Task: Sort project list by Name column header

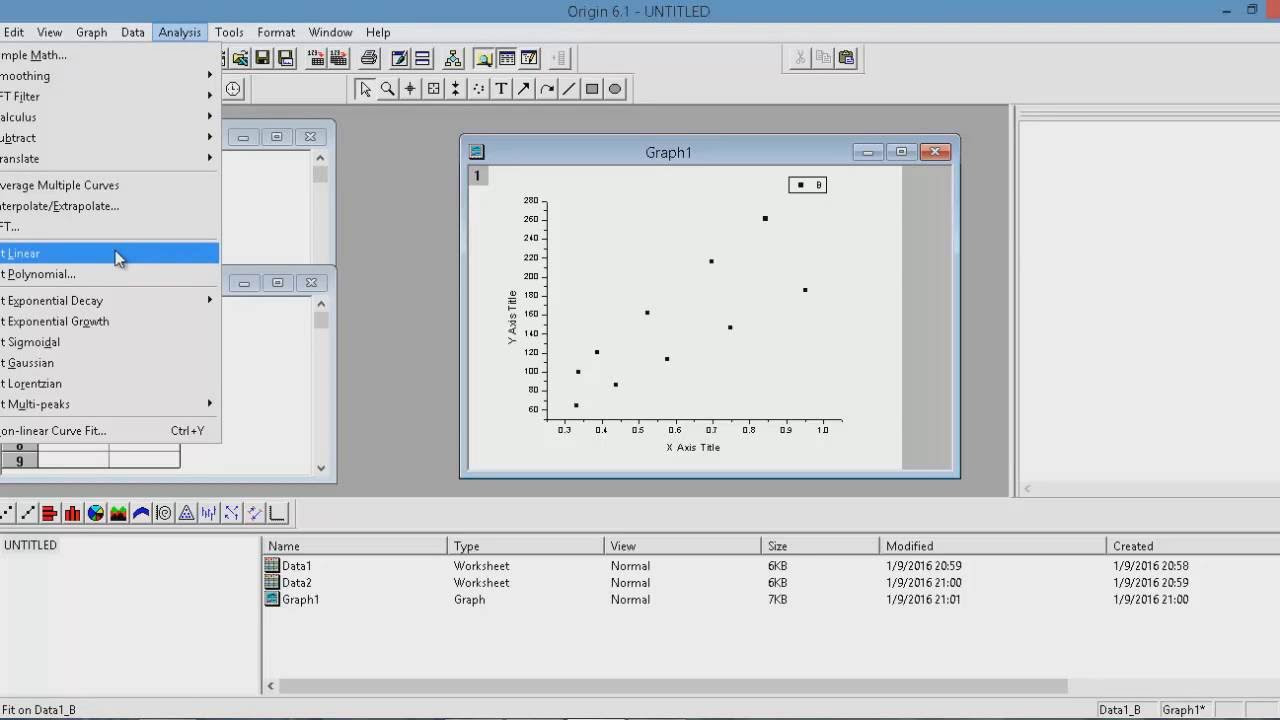Action: click(x=354, y=546)
